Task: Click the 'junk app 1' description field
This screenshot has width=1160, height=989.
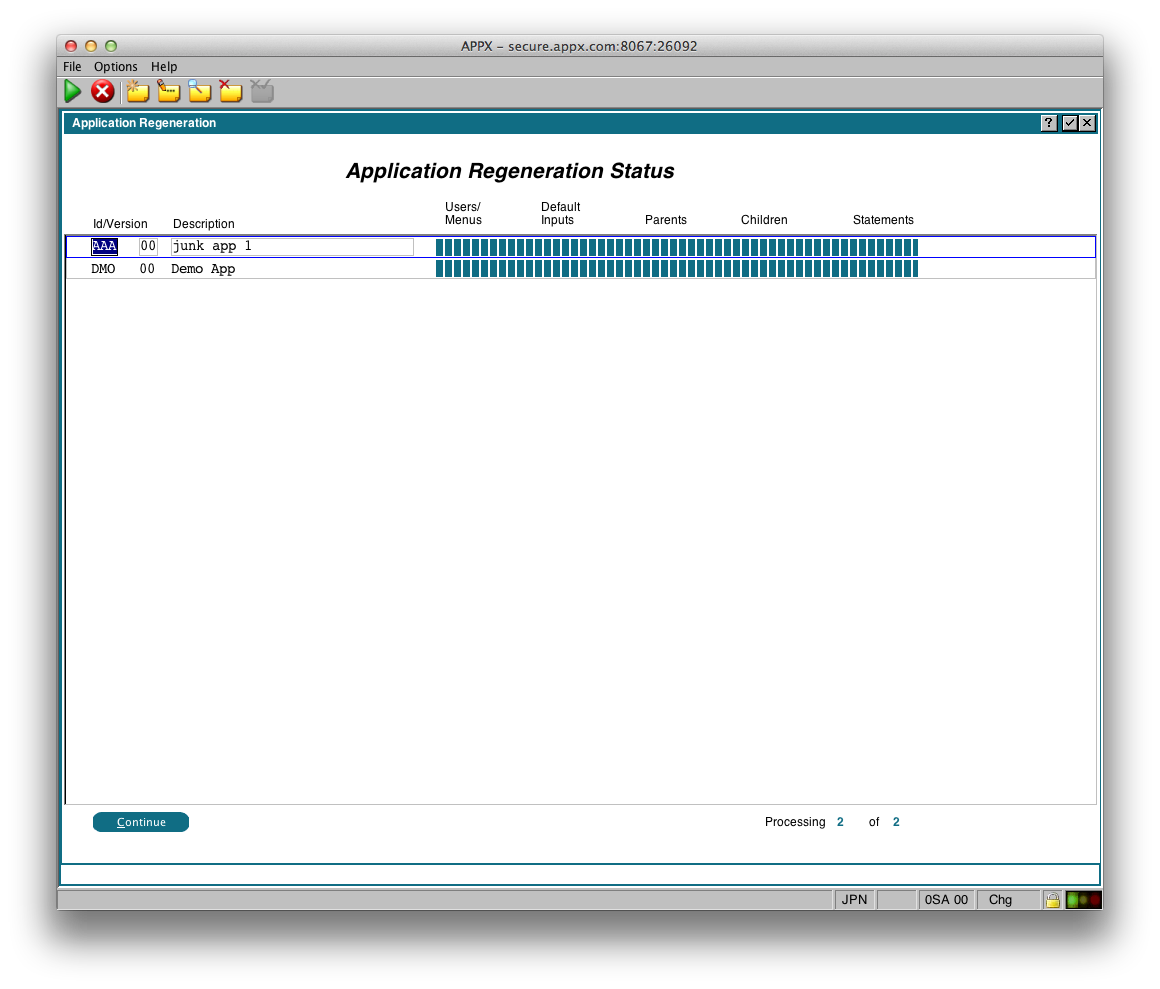Action: coord(292,247)
